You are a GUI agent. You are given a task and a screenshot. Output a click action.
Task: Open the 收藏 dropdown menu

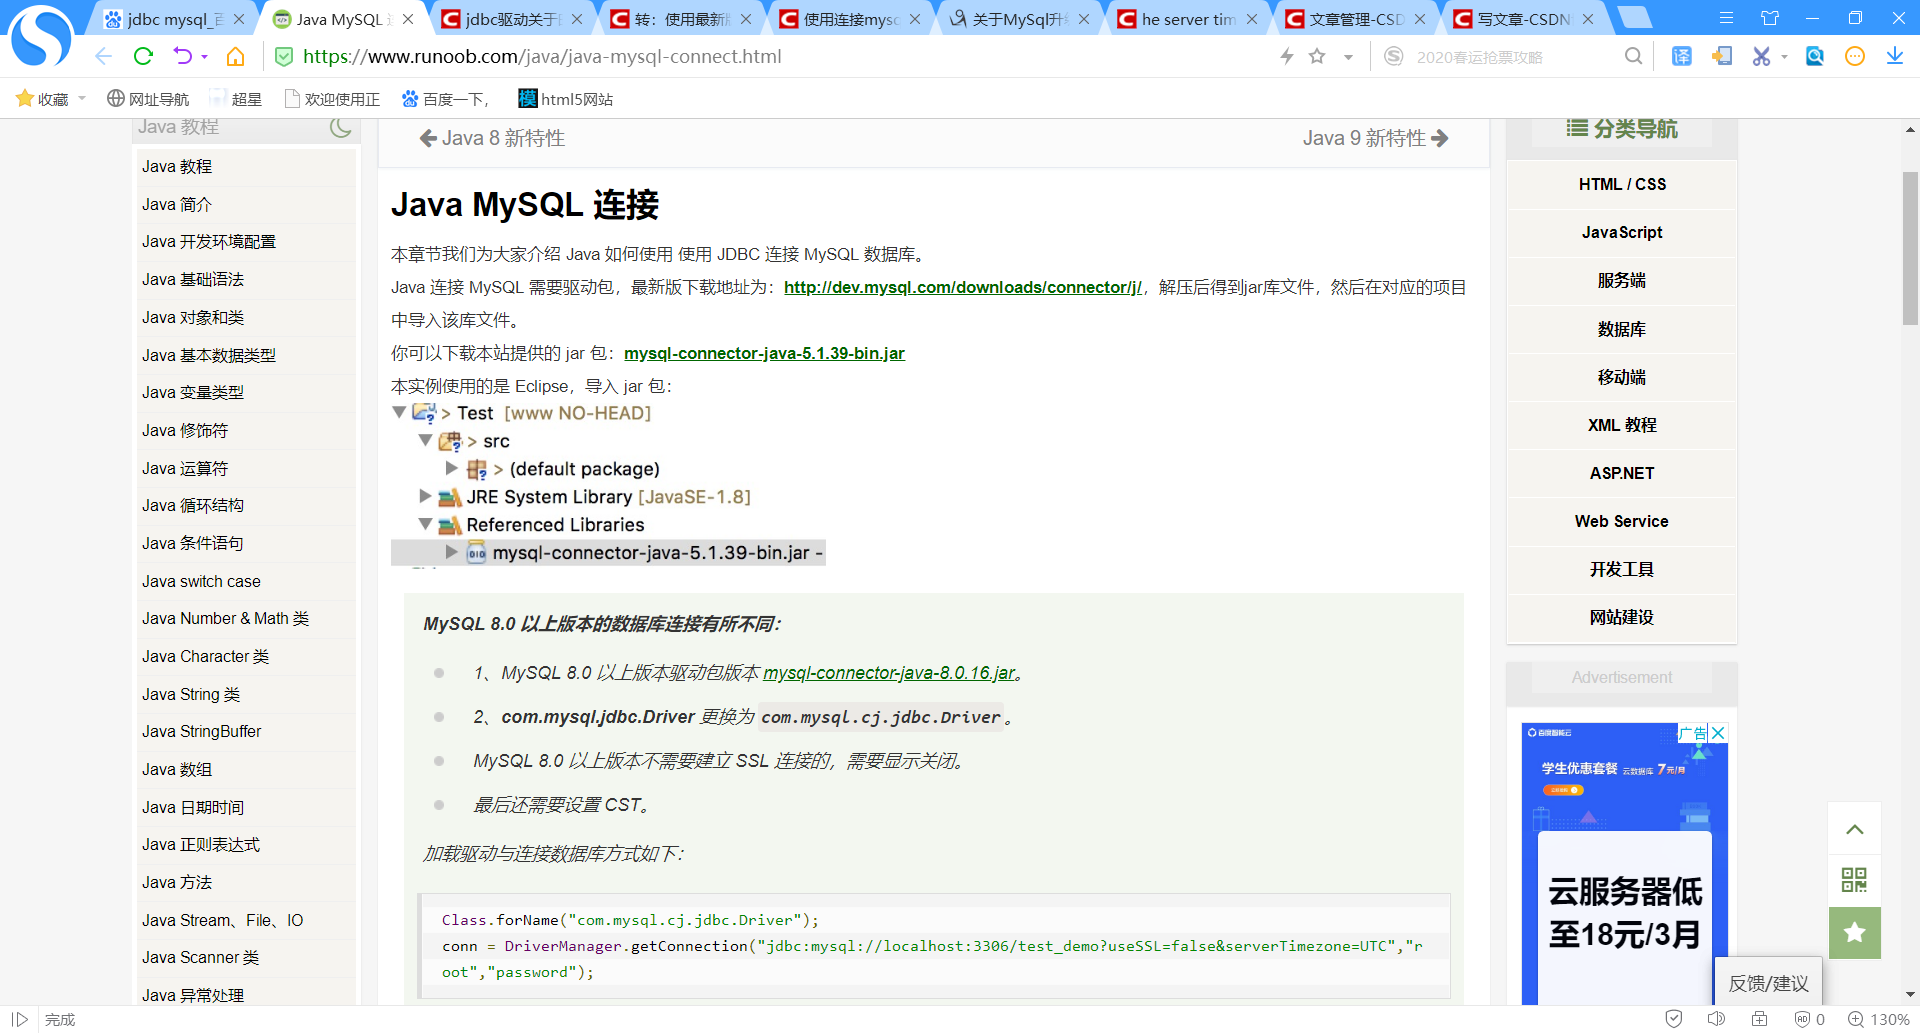point(50,98)
